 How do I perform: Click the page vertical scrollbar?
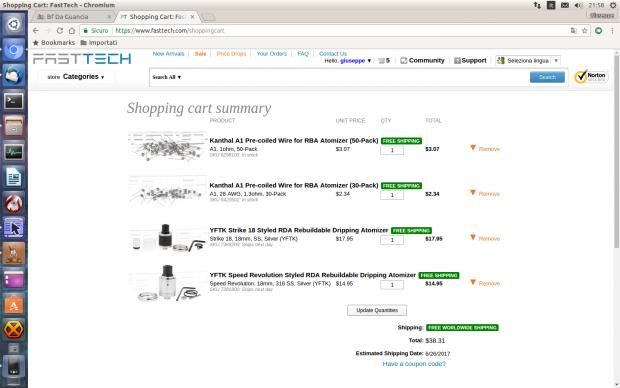[x=616, y=152]
